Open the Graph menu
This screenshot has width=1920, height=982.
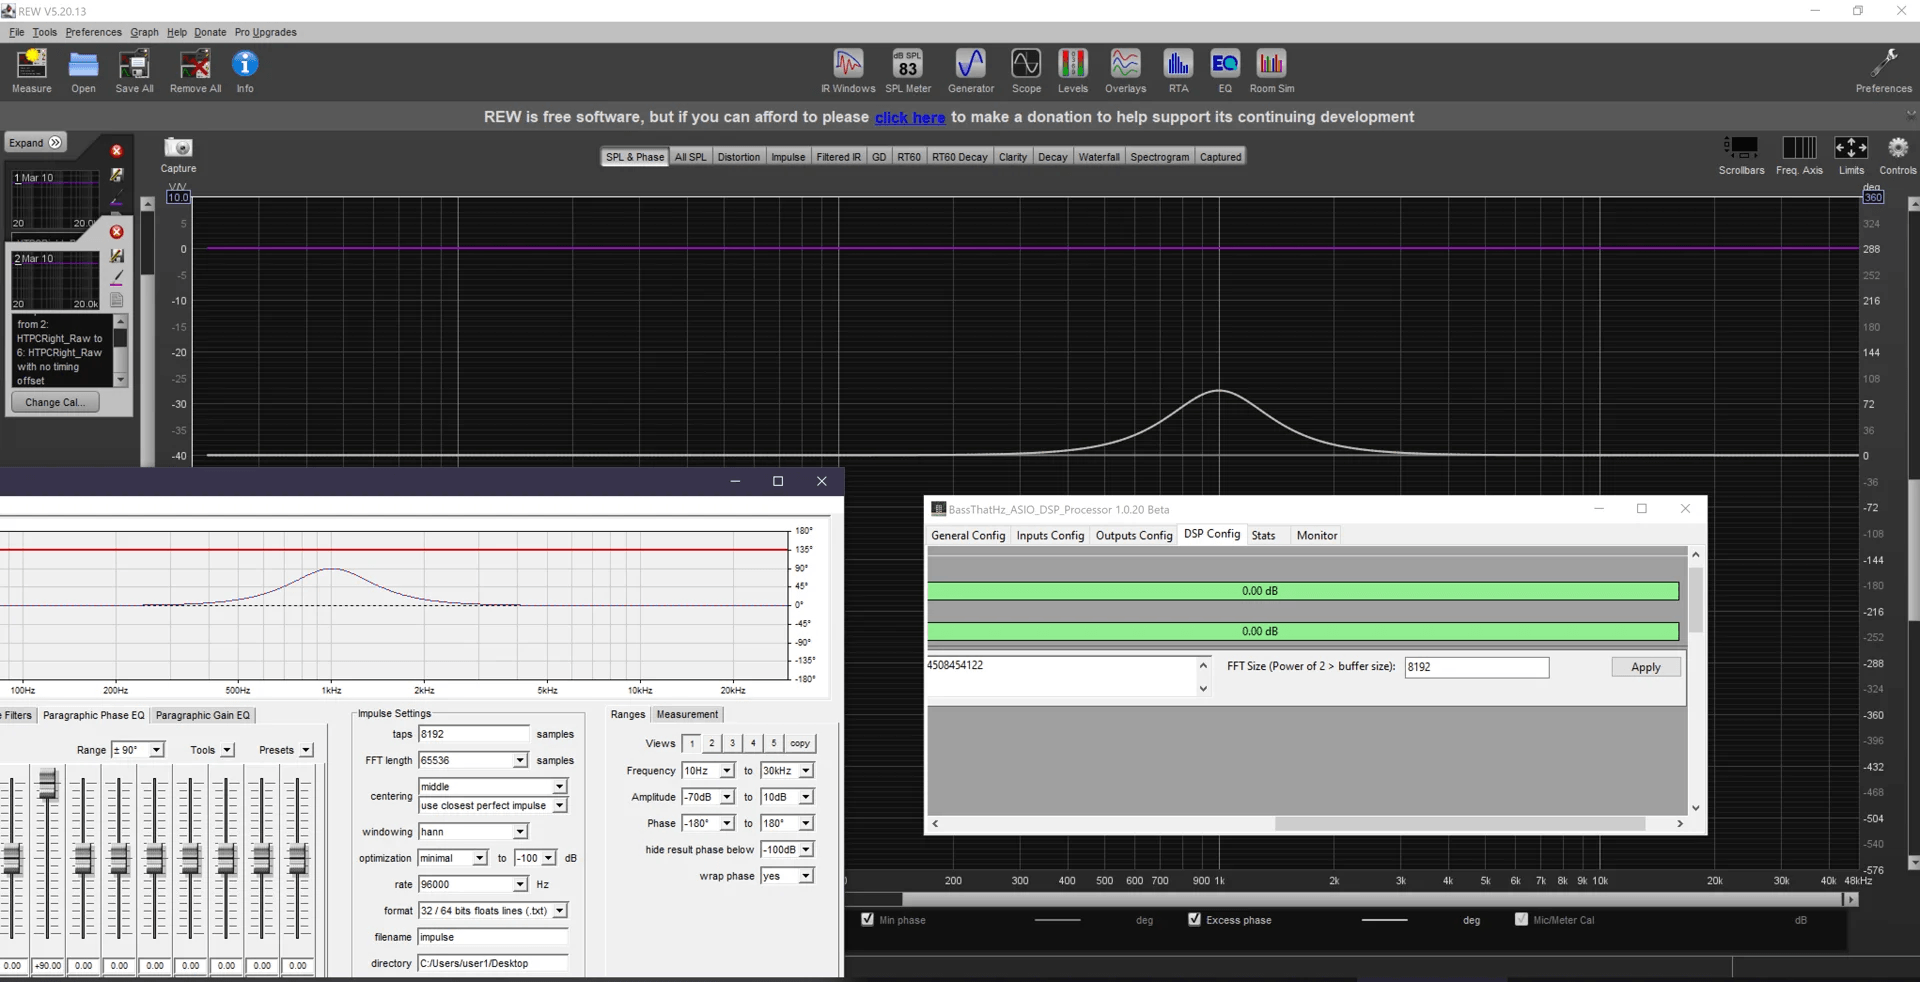point(144,32)
